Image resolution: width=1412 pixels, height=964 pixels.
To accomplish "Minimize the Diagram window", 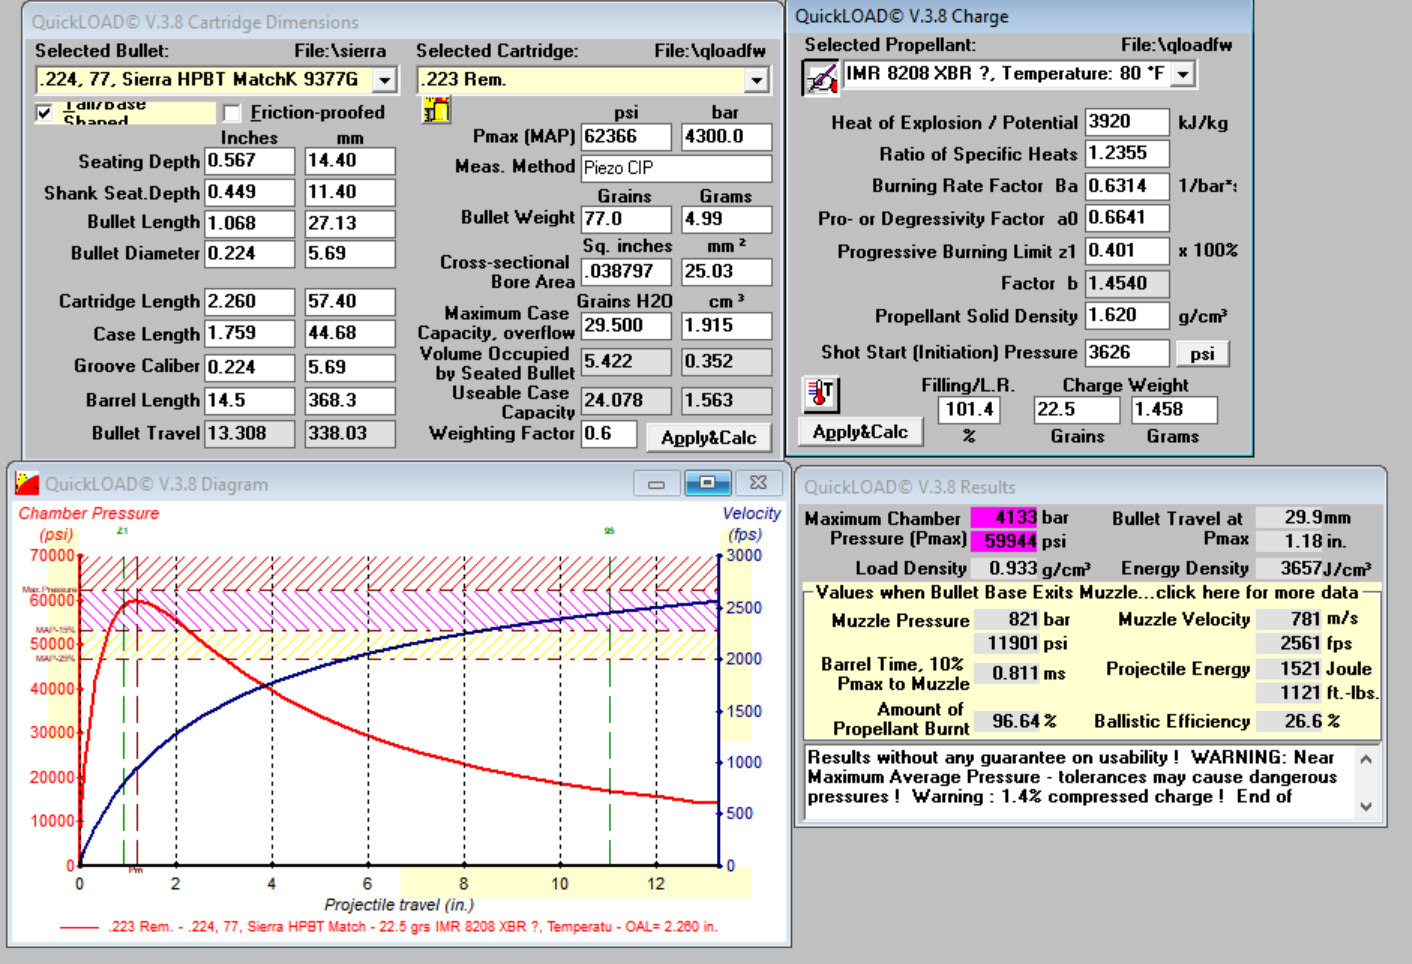I will tap(657, 484).
